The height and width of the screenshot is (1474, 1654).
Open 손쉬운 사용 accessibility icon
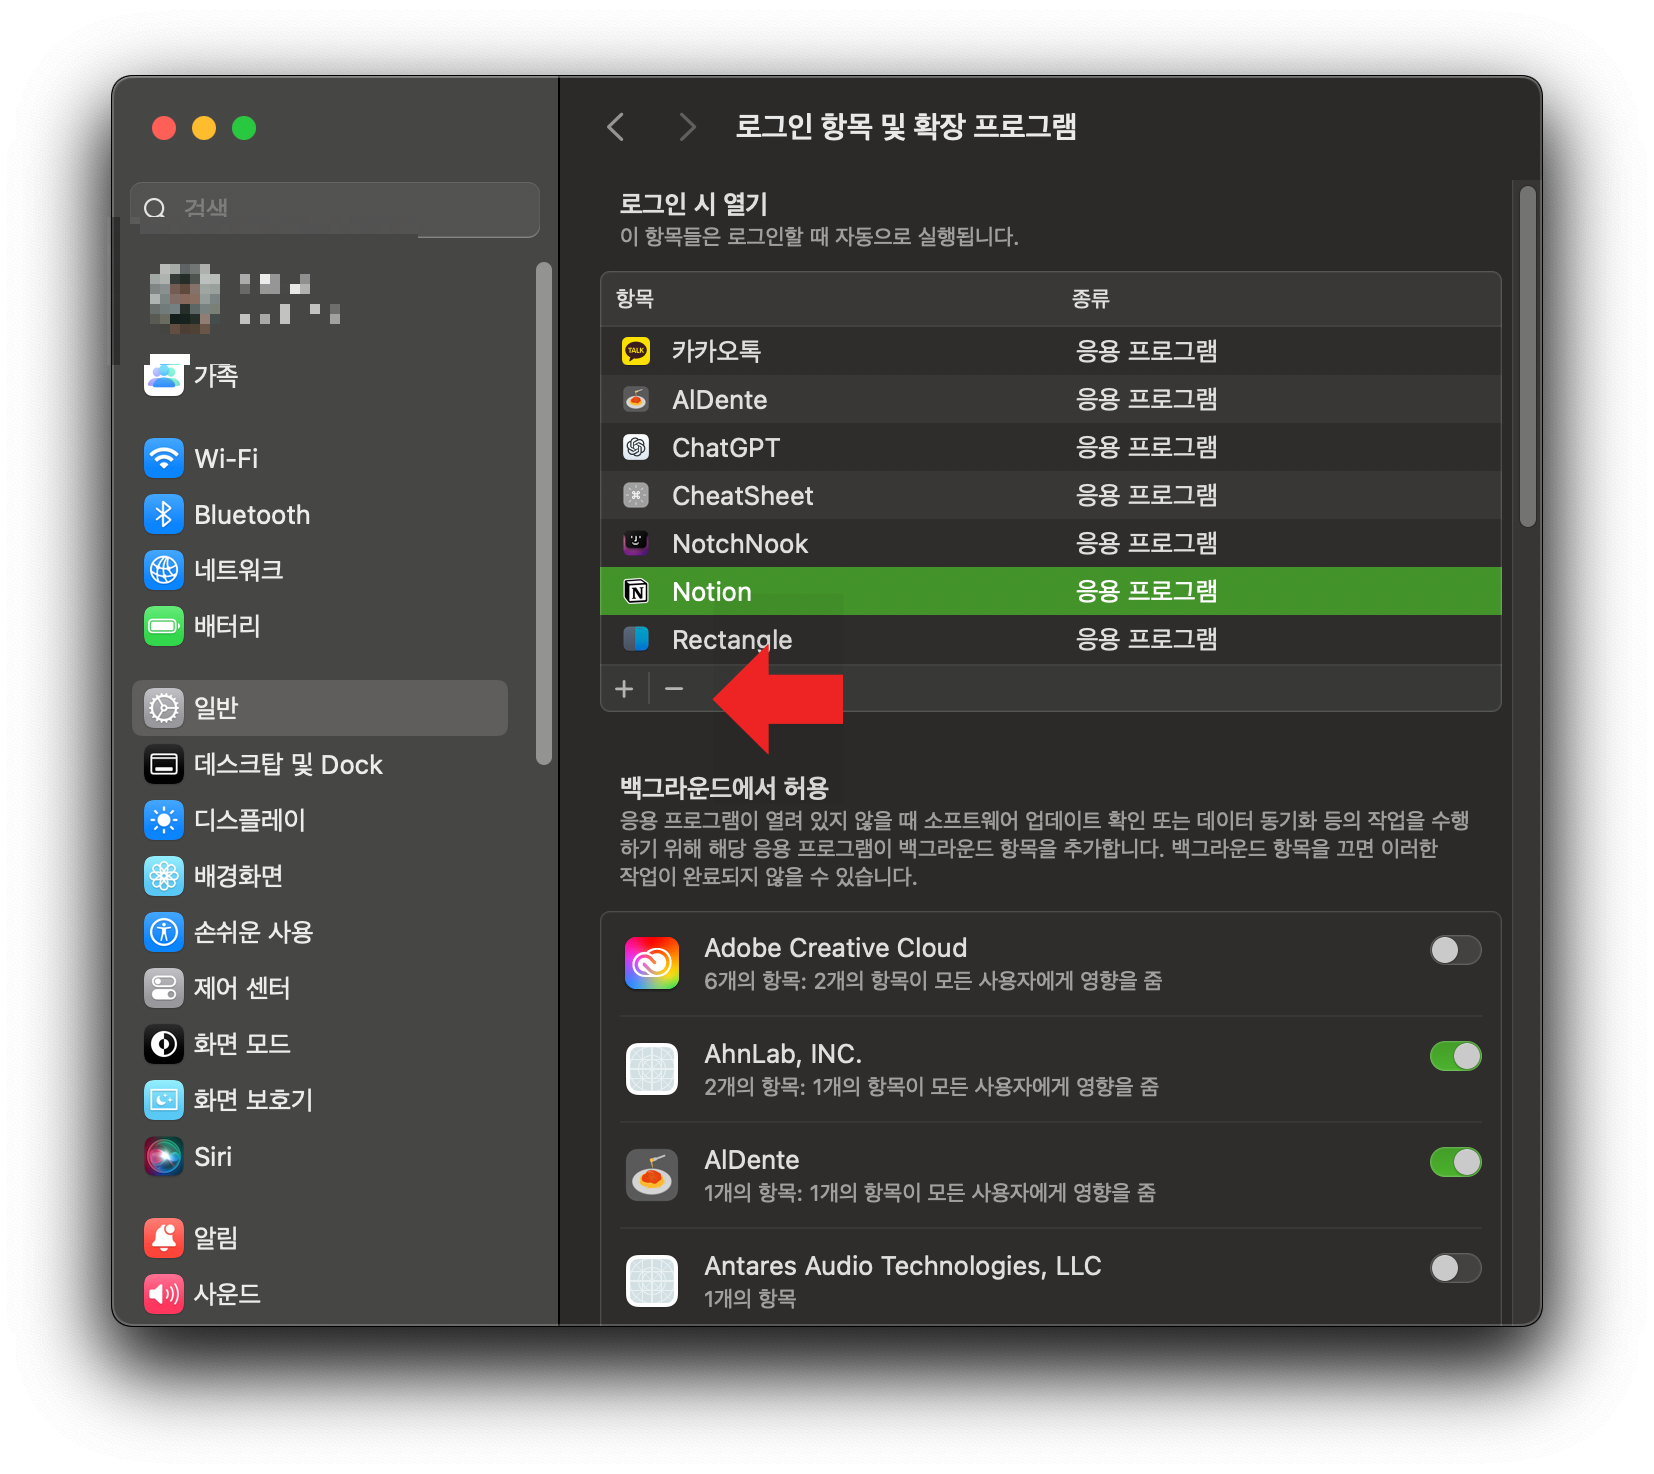click(x=164, y=932)
